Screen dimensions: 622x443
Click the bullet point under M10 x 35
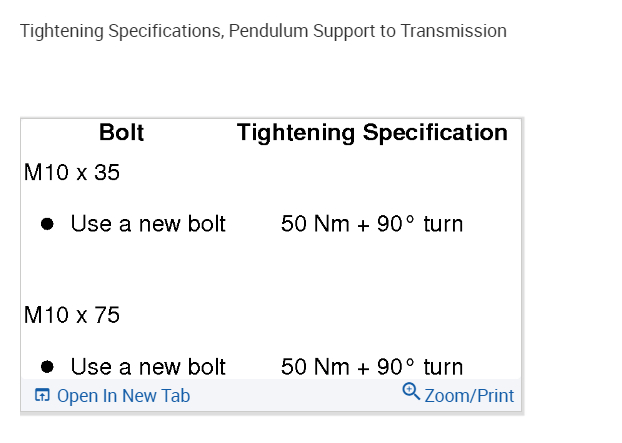(46, 225)
